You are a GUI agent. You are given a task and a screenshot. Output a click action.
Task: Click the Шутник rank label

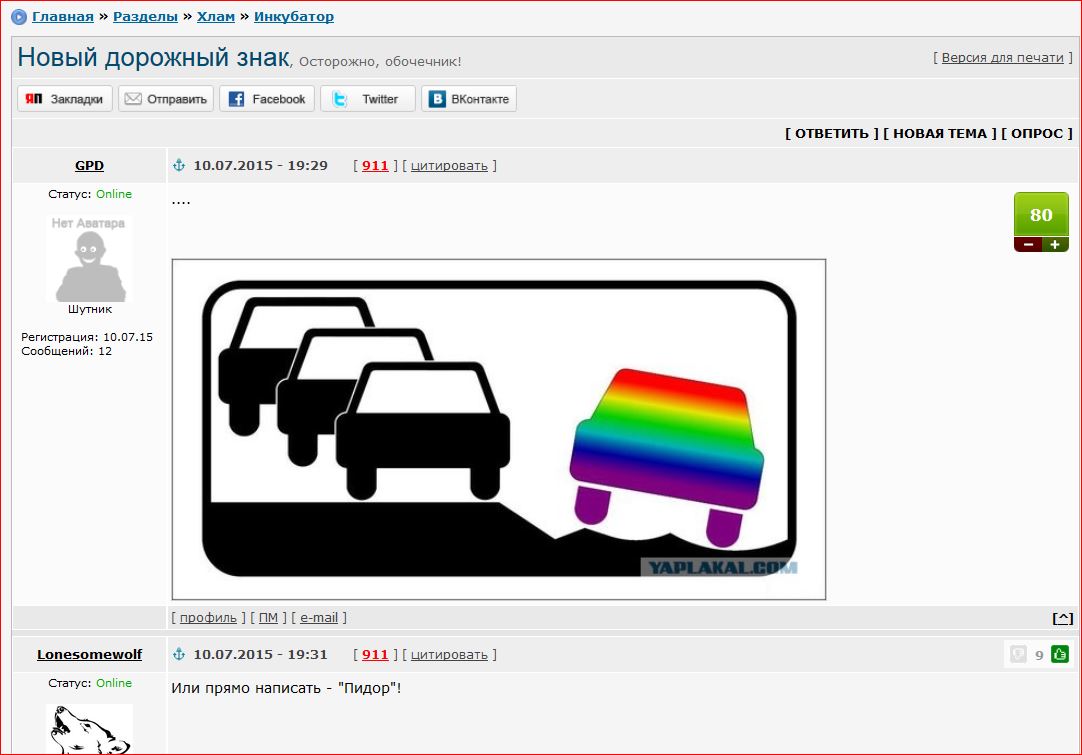coord(90,309)
